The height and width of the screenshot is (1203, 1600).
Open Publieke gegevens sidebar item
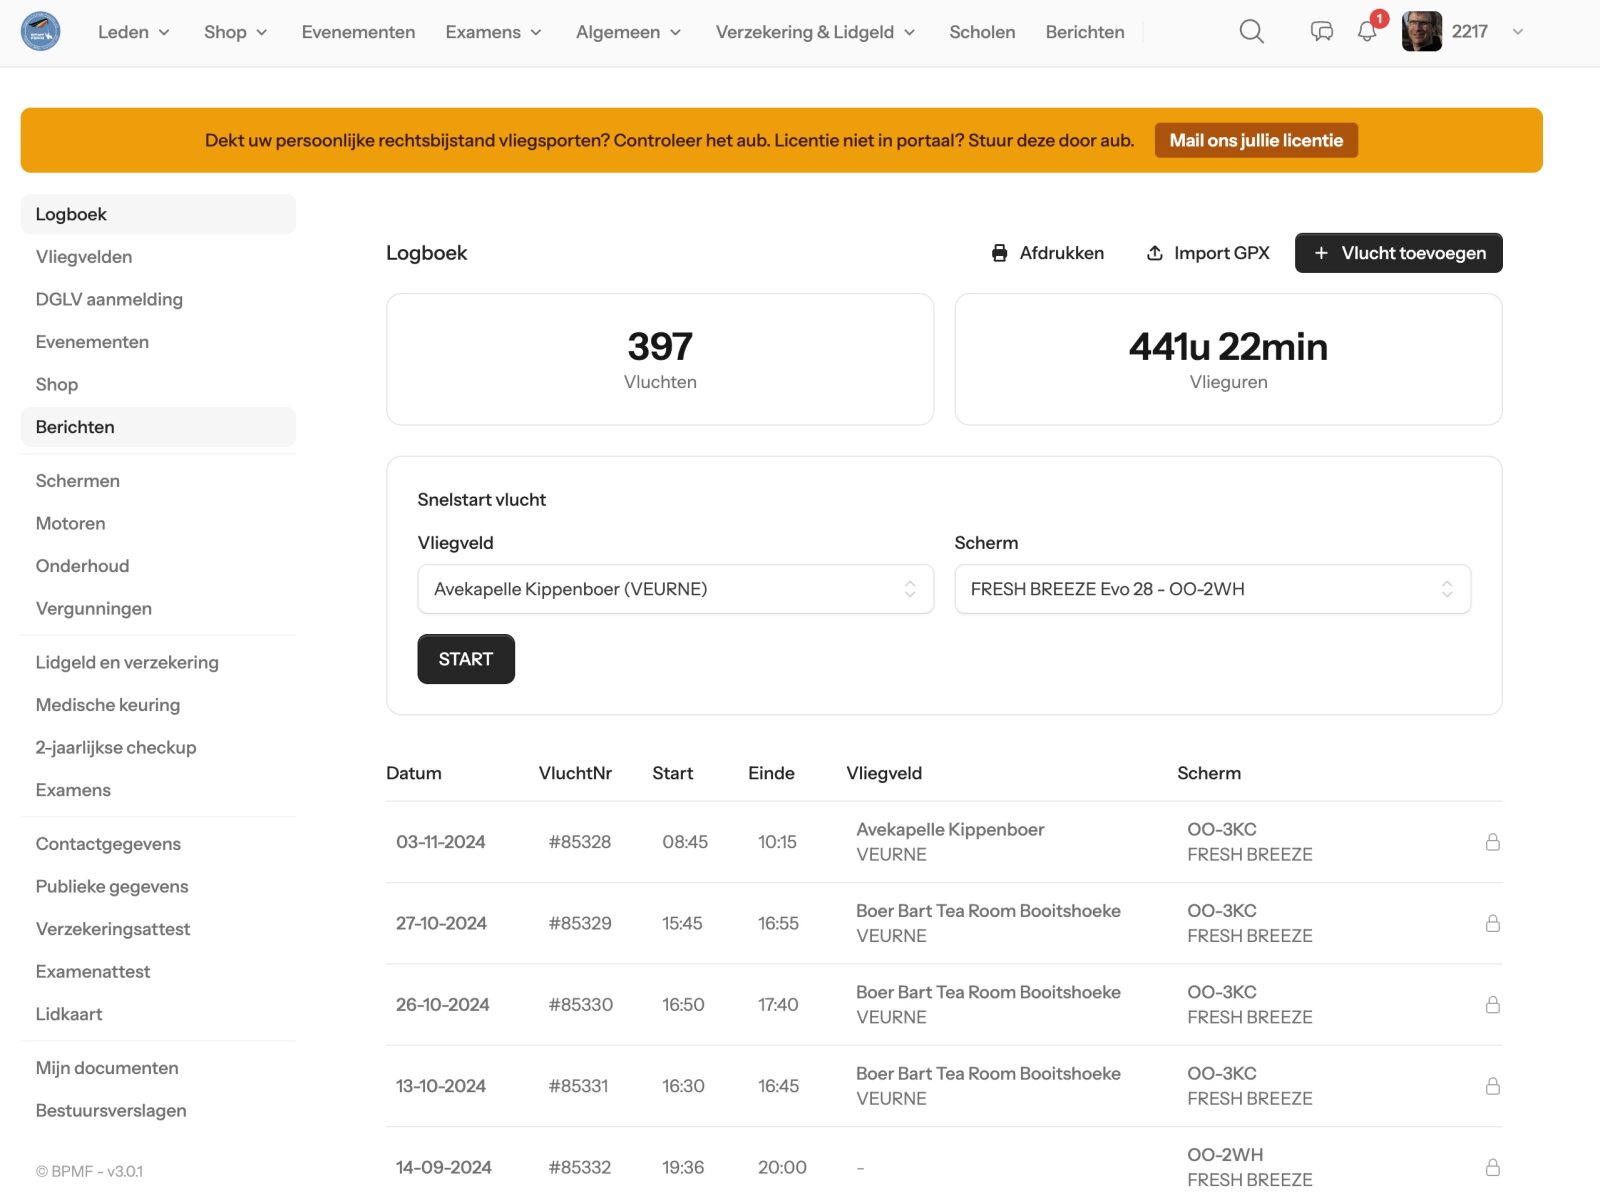[158, 886]
